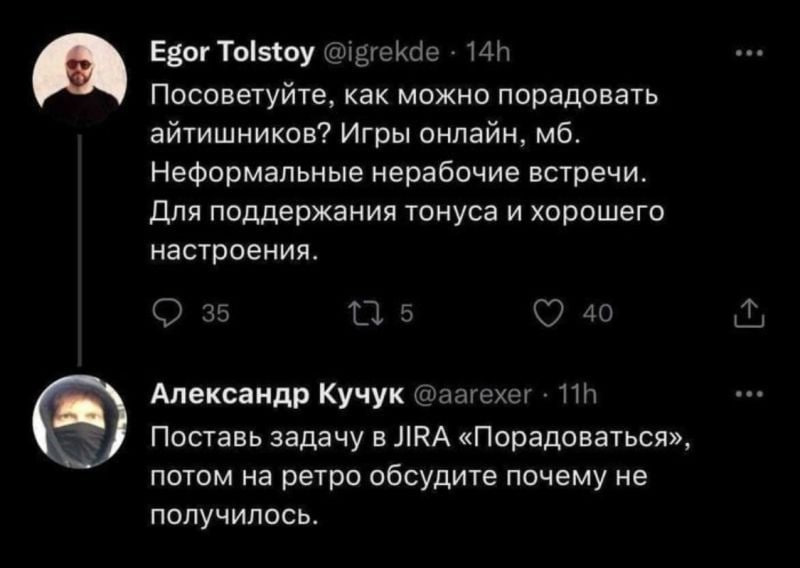The image size is (800, 568).
Task: Open Александр Кучук's avatar
Action: [x=79, y=422]
